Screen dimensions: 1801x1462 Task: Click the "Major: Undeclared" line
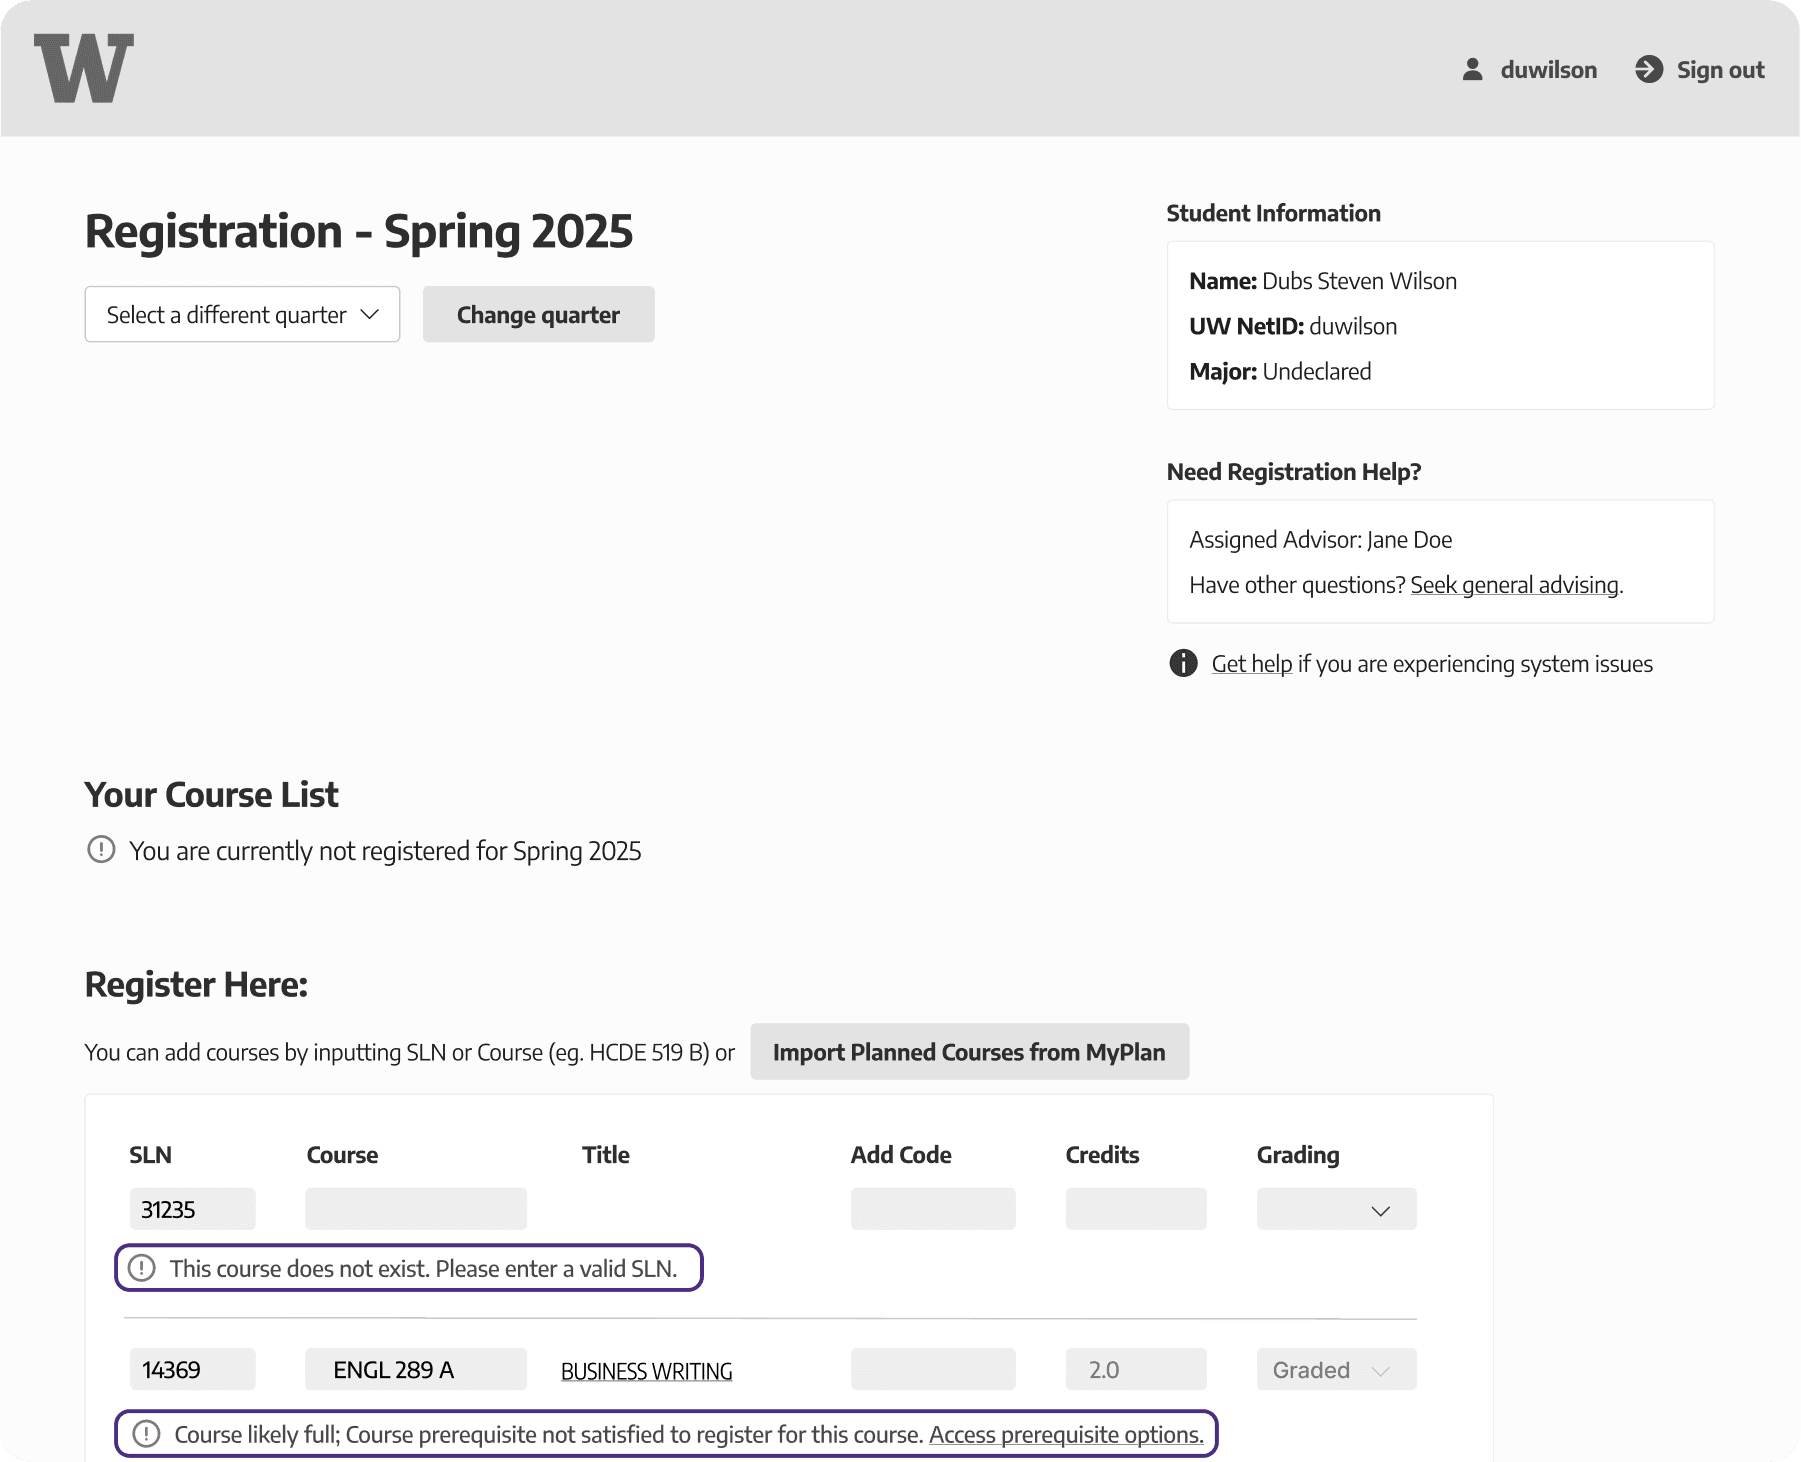point(1280,371)
